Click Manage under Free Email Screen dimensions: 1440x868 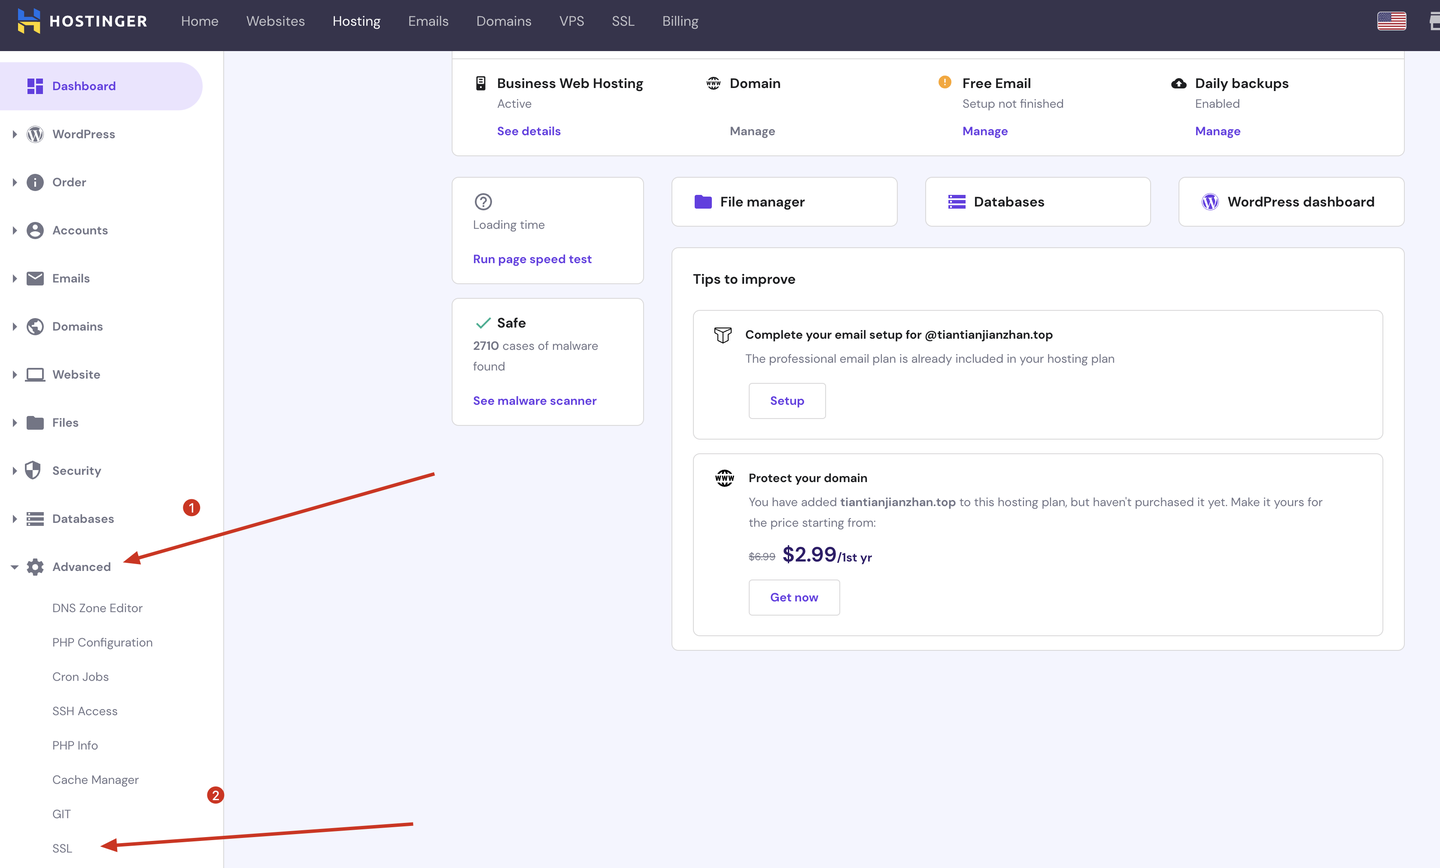[x=985, y=131]
